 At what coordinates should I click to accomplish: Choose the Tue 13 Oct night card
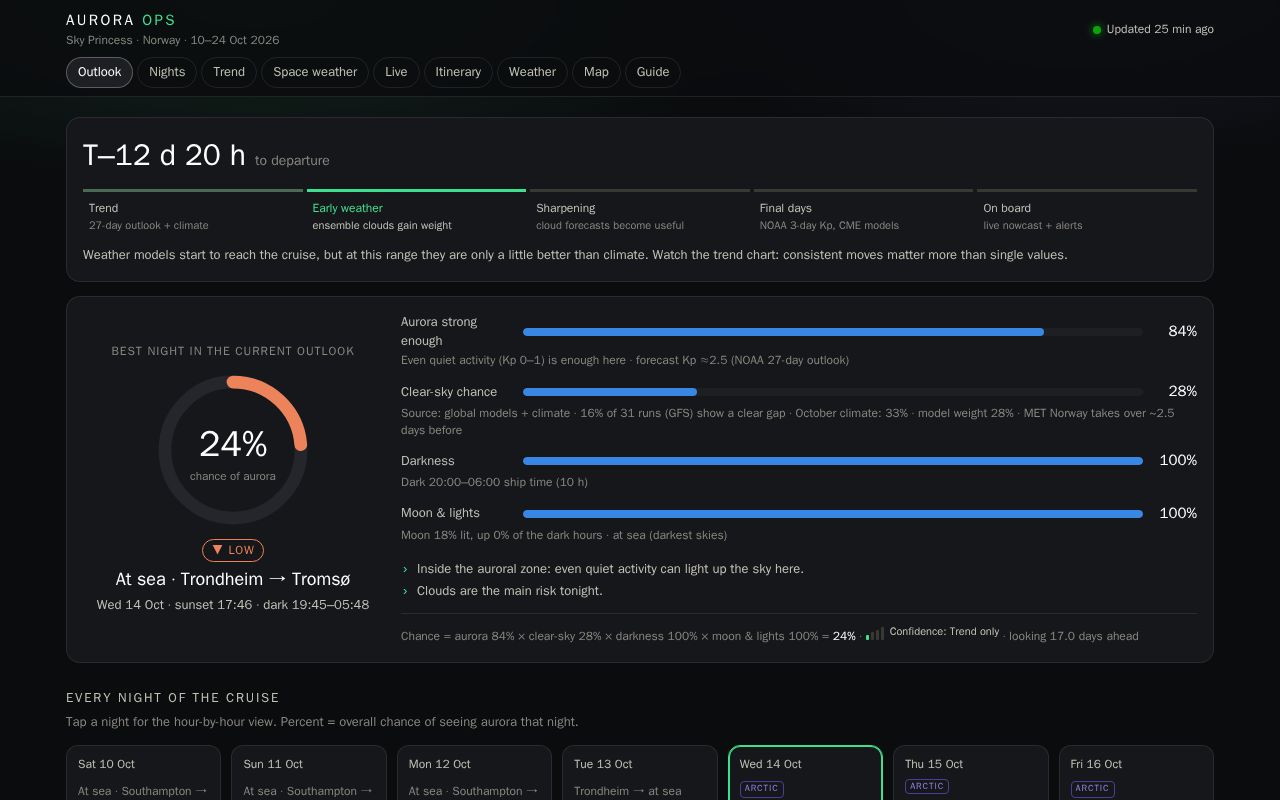(x=640, y=773)
